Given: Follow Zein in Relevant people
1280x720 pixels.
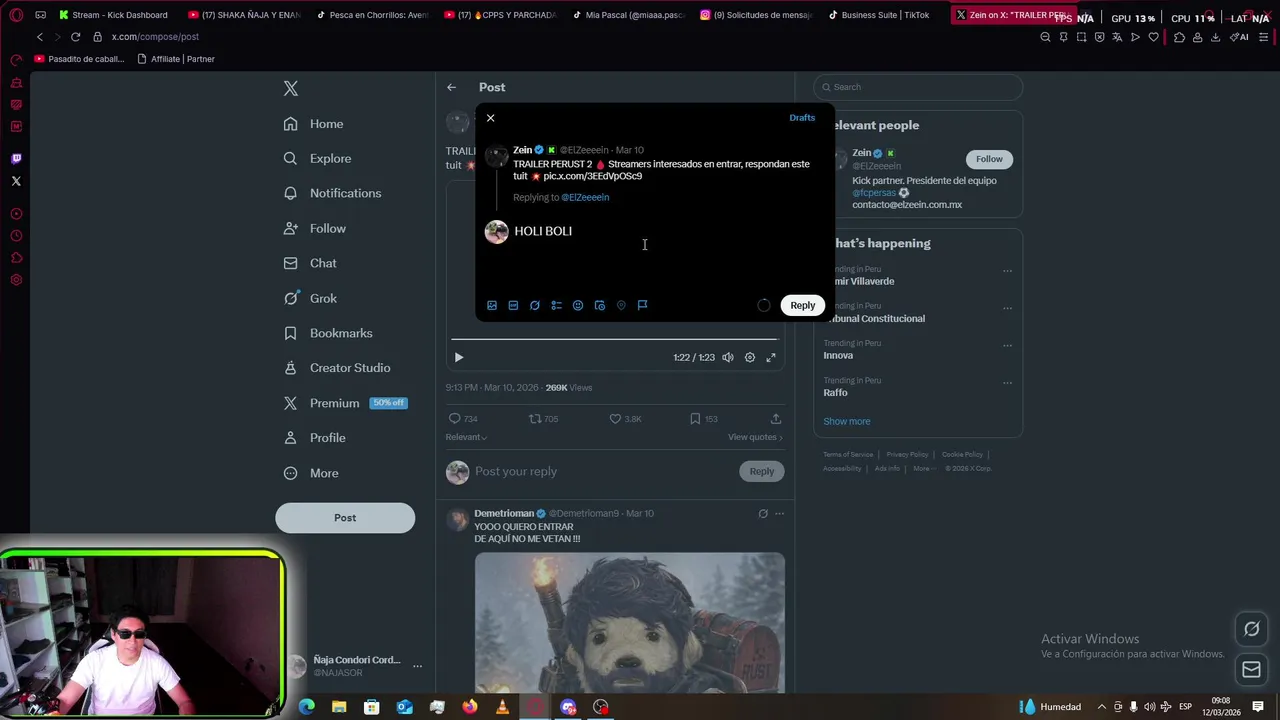Looking at the screenshot, I should point(989,159).
